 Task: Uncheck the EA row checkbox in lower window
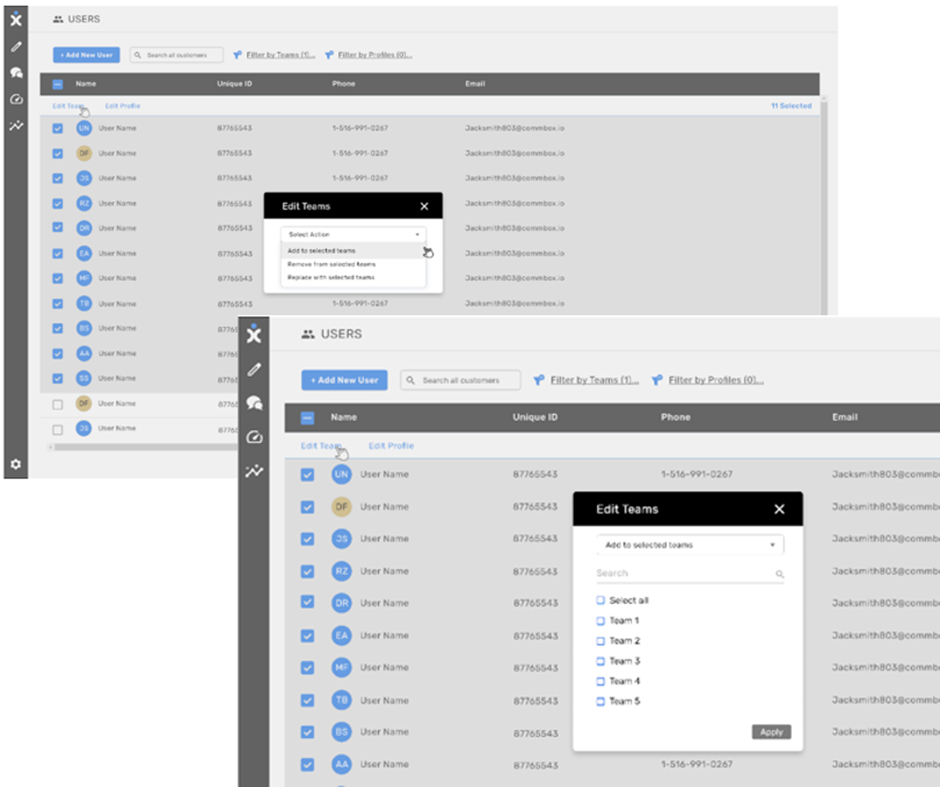[x=308, y=635]
